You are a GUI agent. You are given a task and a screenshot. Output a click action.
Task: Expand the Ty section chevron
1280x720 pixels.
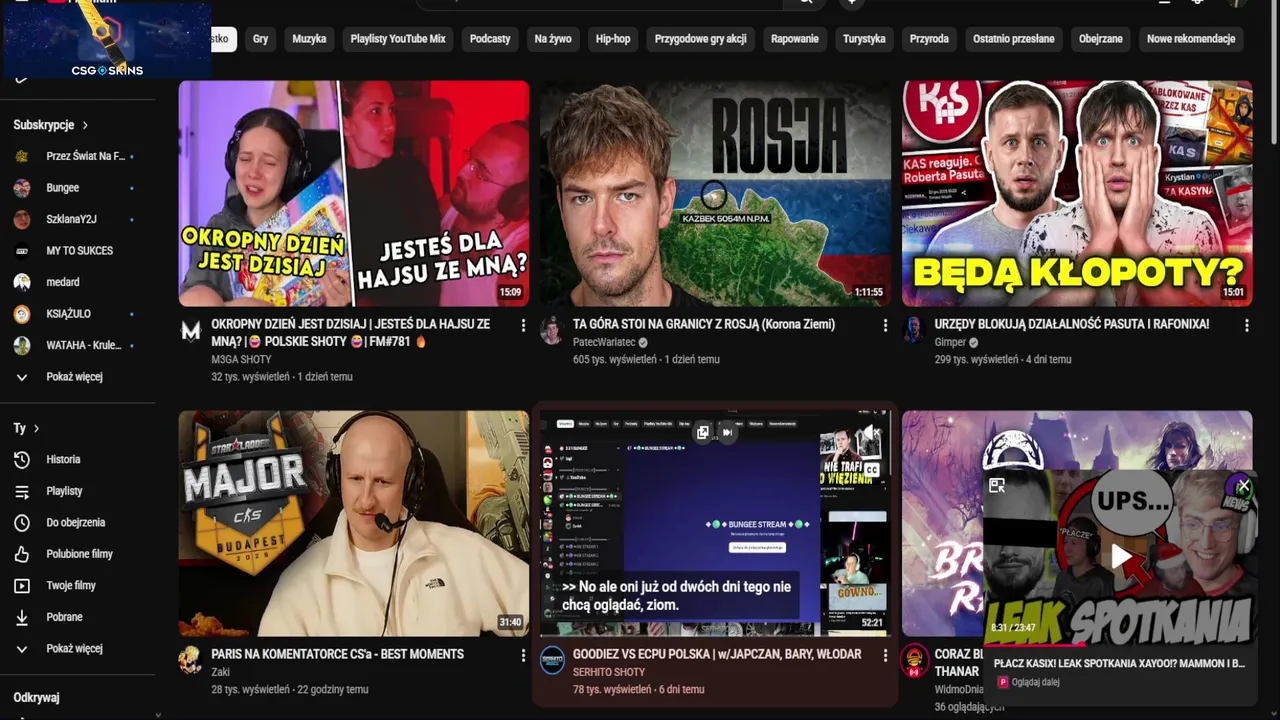37,428
